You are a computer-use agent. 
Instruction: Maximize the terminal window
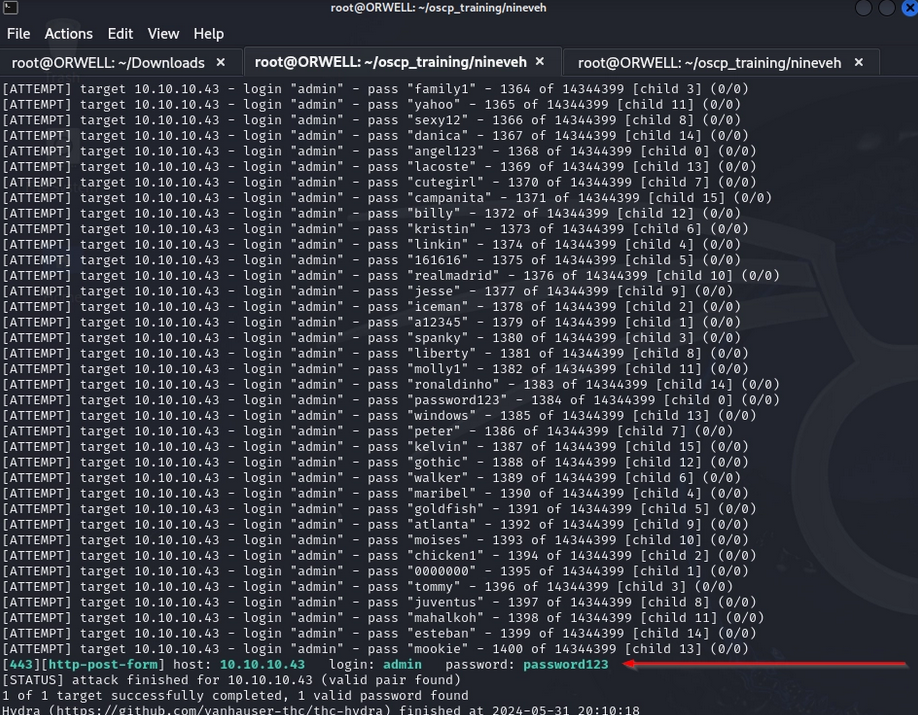886,8
